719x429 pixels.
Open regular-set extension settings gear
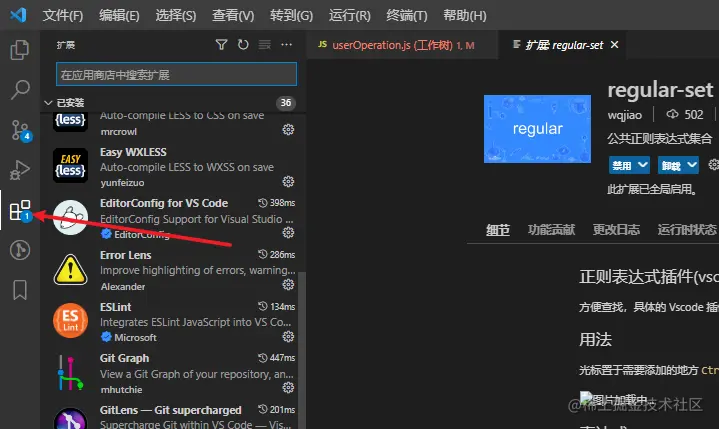713,165
